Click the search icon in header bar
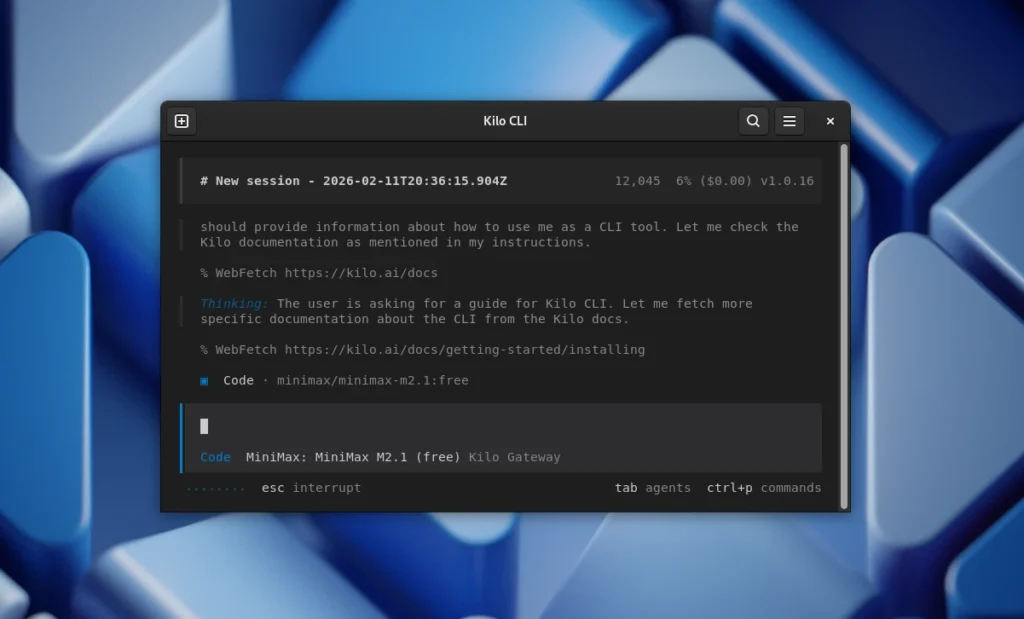This screenshot has height=619, width=1024. click(x=753, y=121)
